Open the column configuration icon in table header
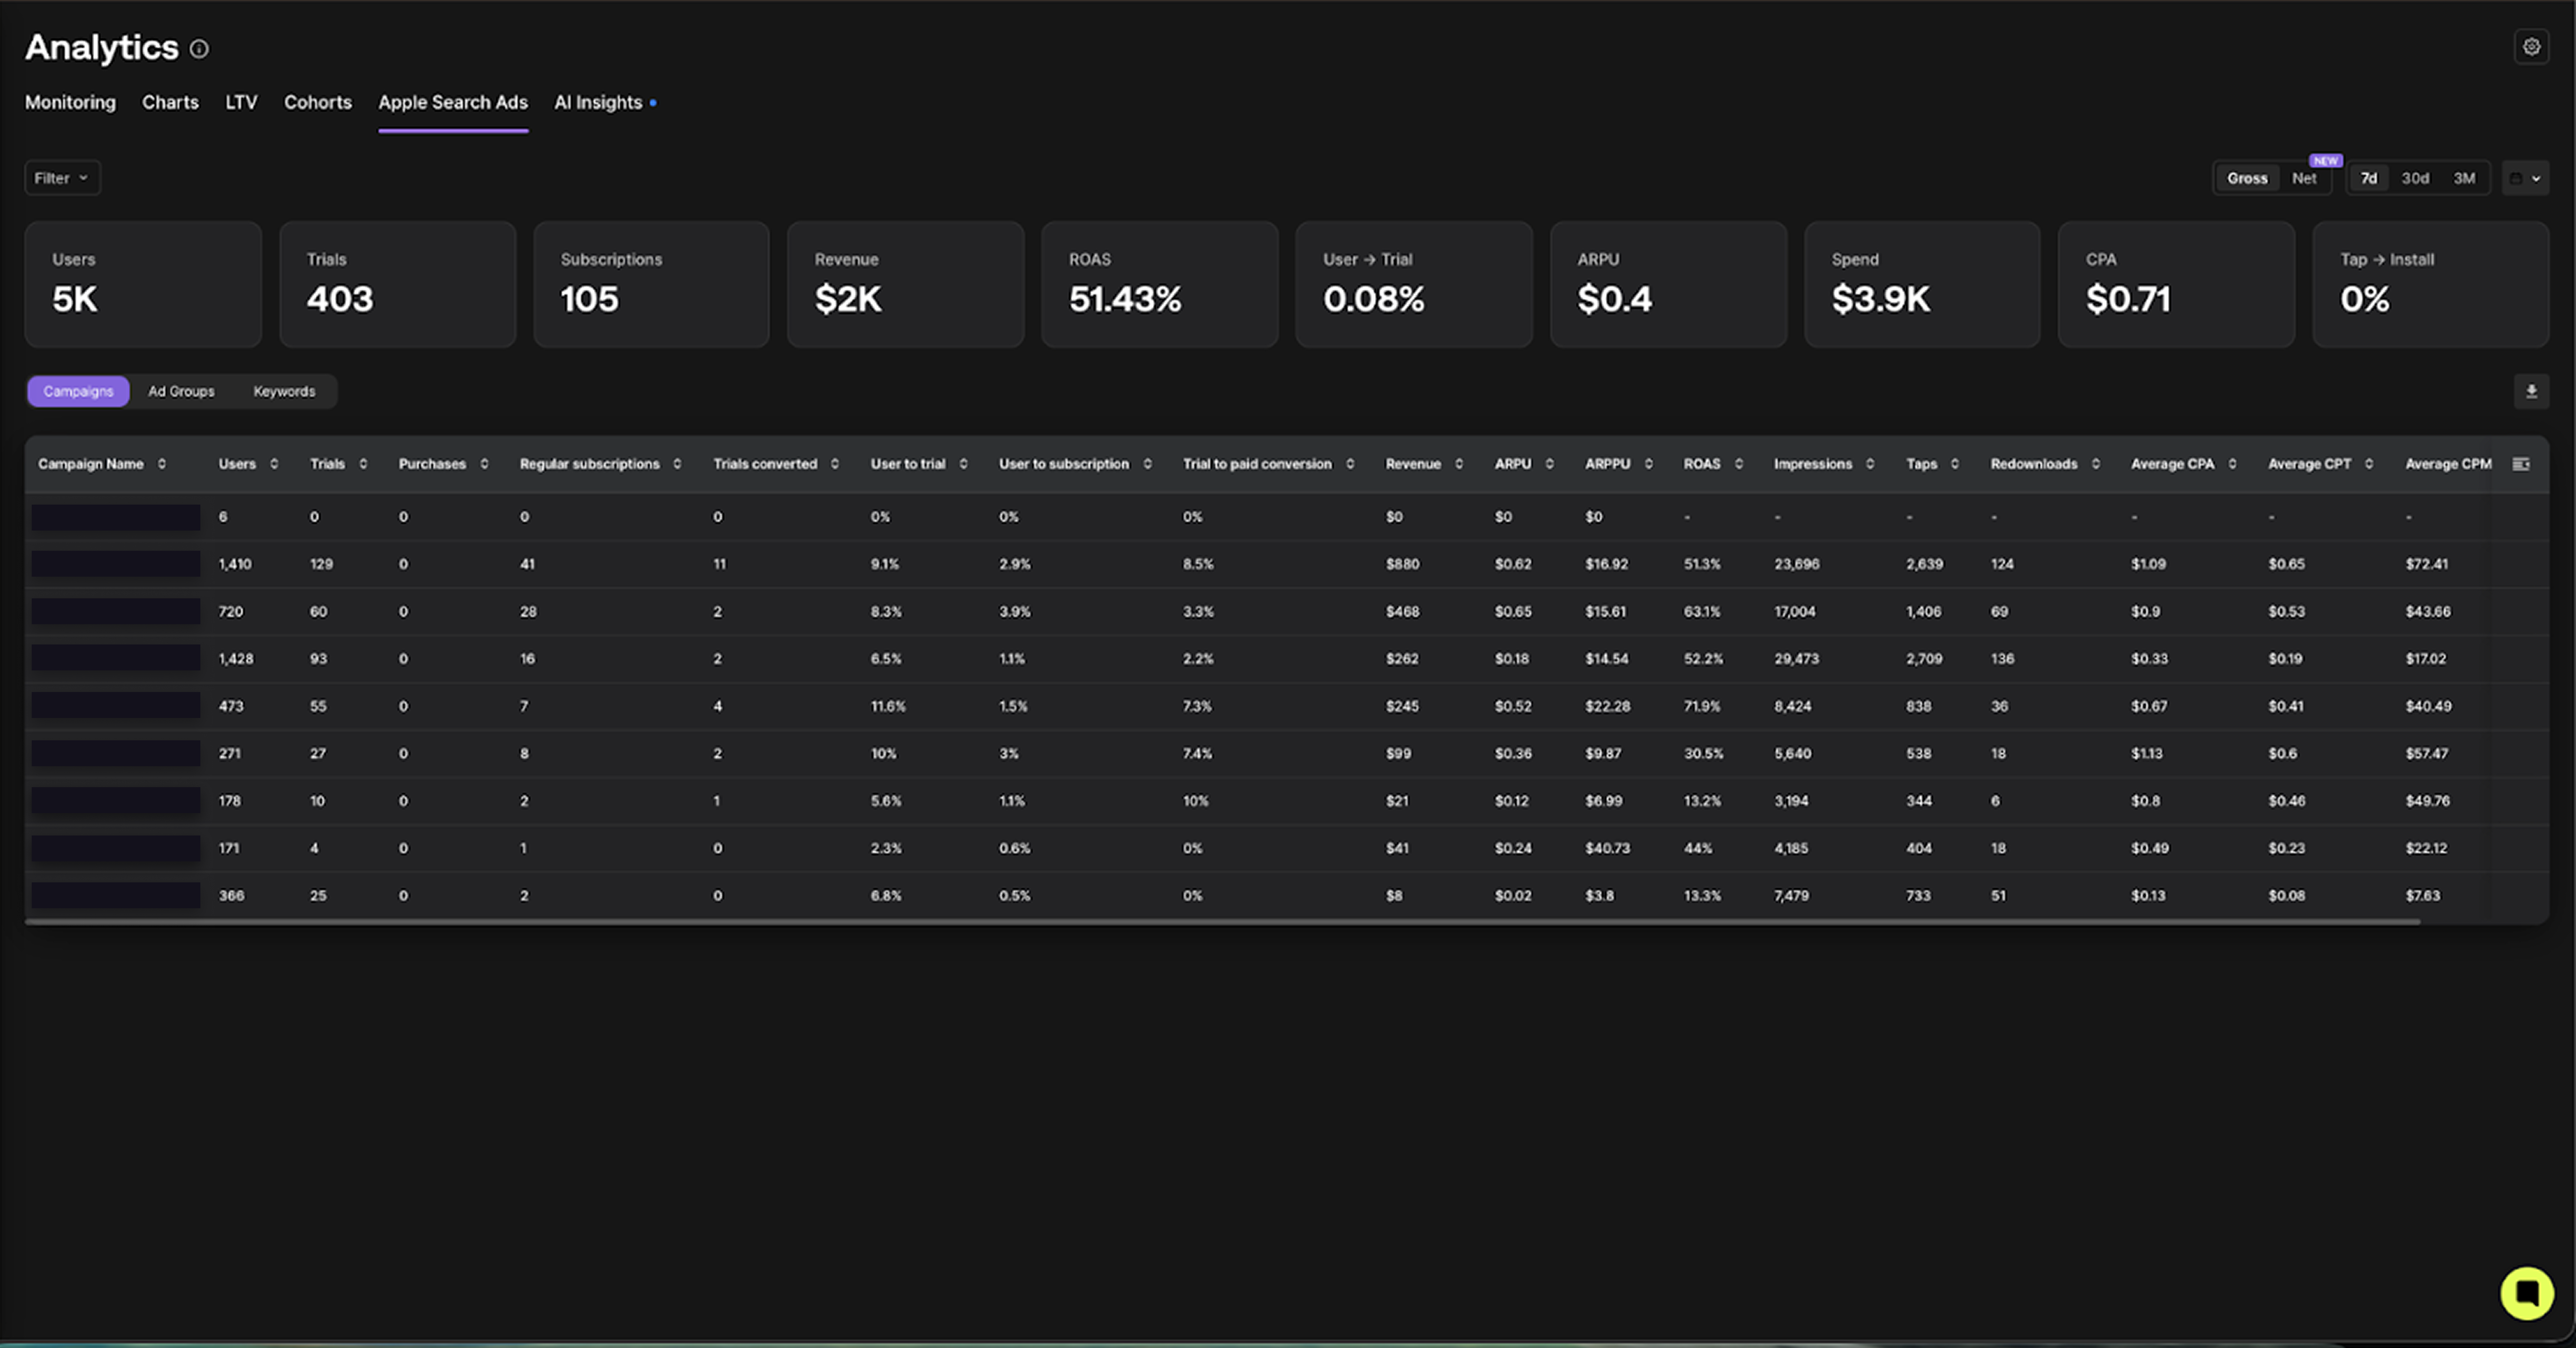Screen dimensions: 2576x1348 (2522, 464)
